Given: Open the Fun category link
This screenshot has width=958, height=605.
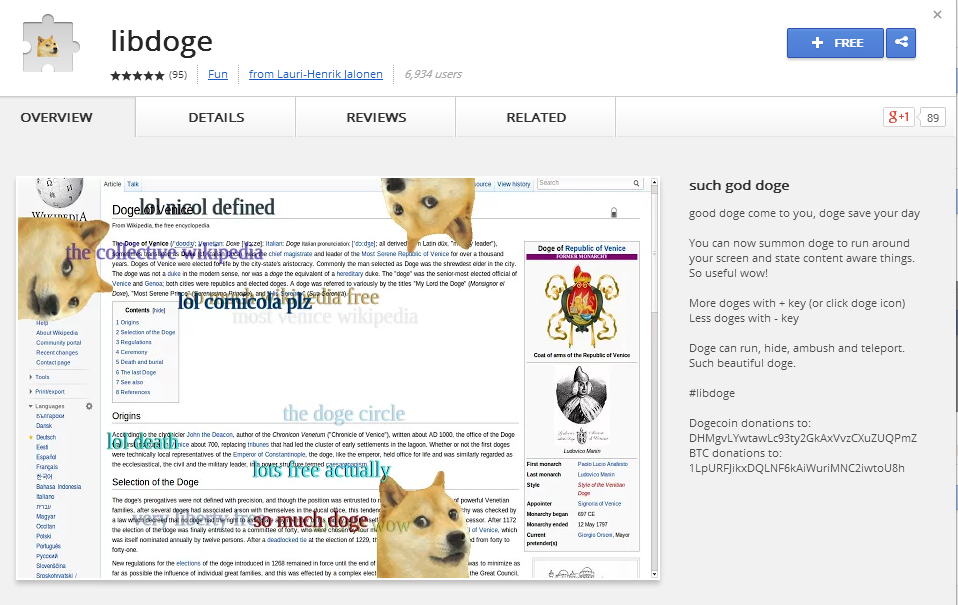Looking at the screenshot, I should click(218, 74).
